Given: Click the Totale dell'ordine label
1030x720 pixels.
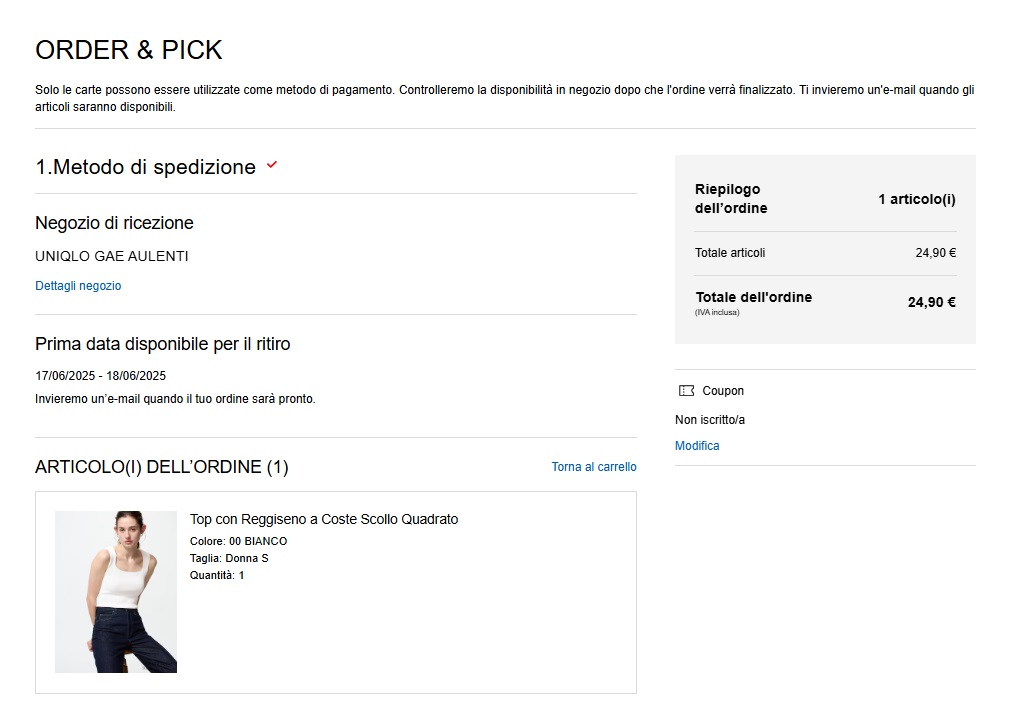Looking at the screenshot, I should (x=753, y=297).
